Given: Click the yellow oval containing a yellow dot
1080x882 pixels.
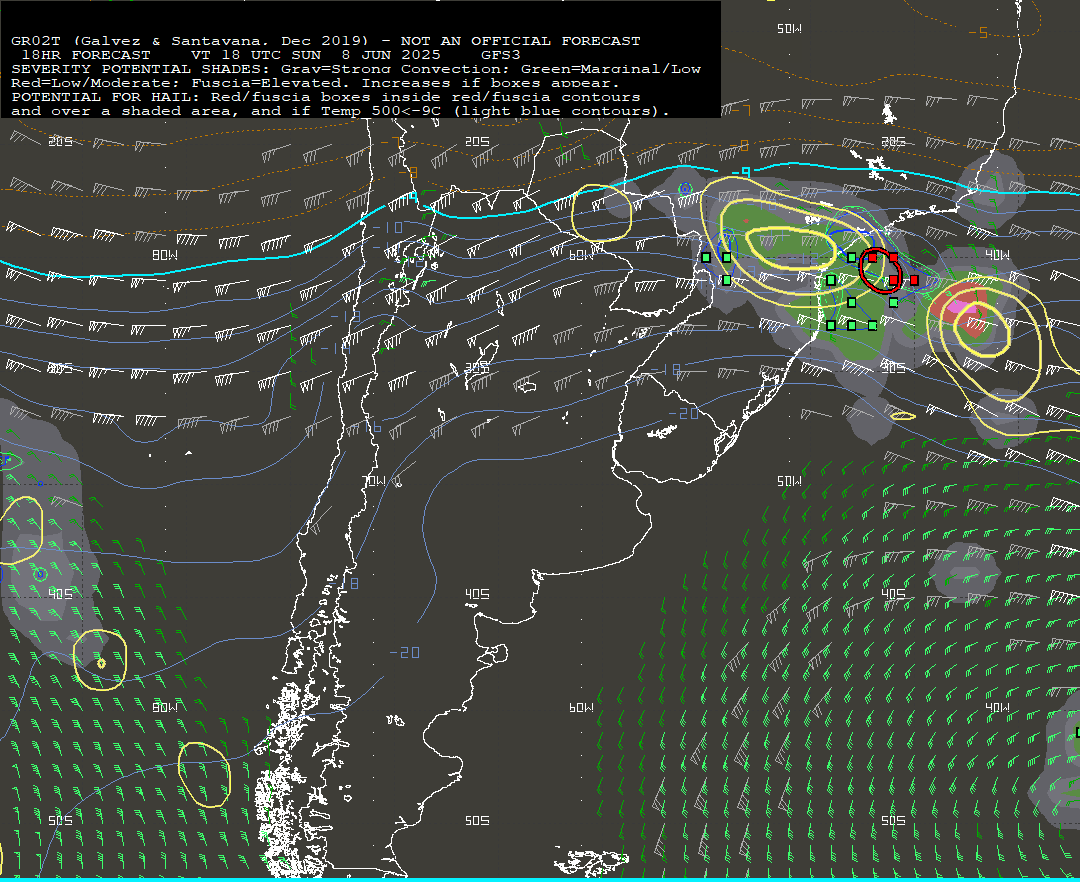Looking at the screenshot, I should click(x=101, y=660).
